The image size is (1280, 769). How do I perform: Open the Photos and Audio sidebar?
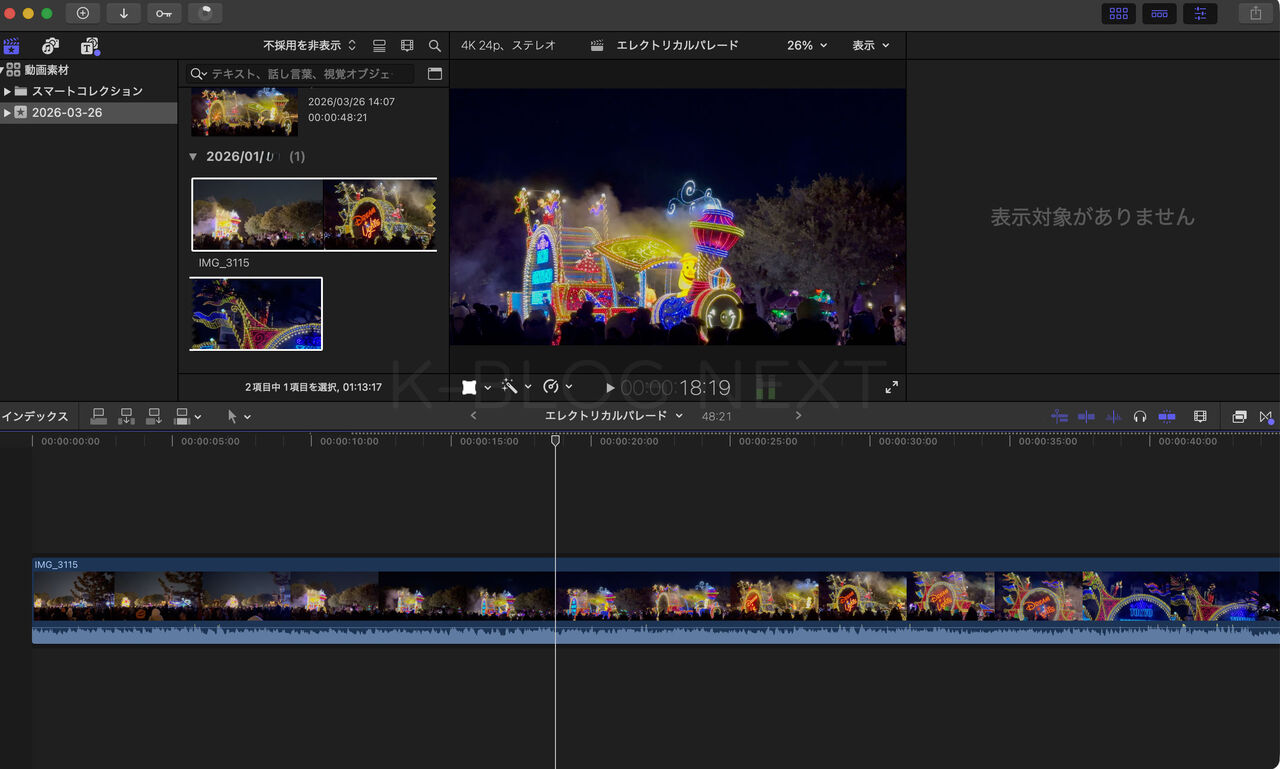coord(50,46)
